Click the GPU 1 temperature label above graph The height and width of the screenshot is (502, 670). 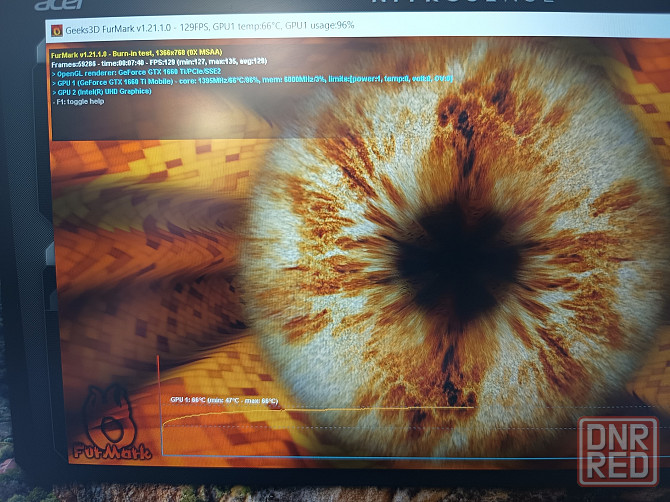point(223,401)
